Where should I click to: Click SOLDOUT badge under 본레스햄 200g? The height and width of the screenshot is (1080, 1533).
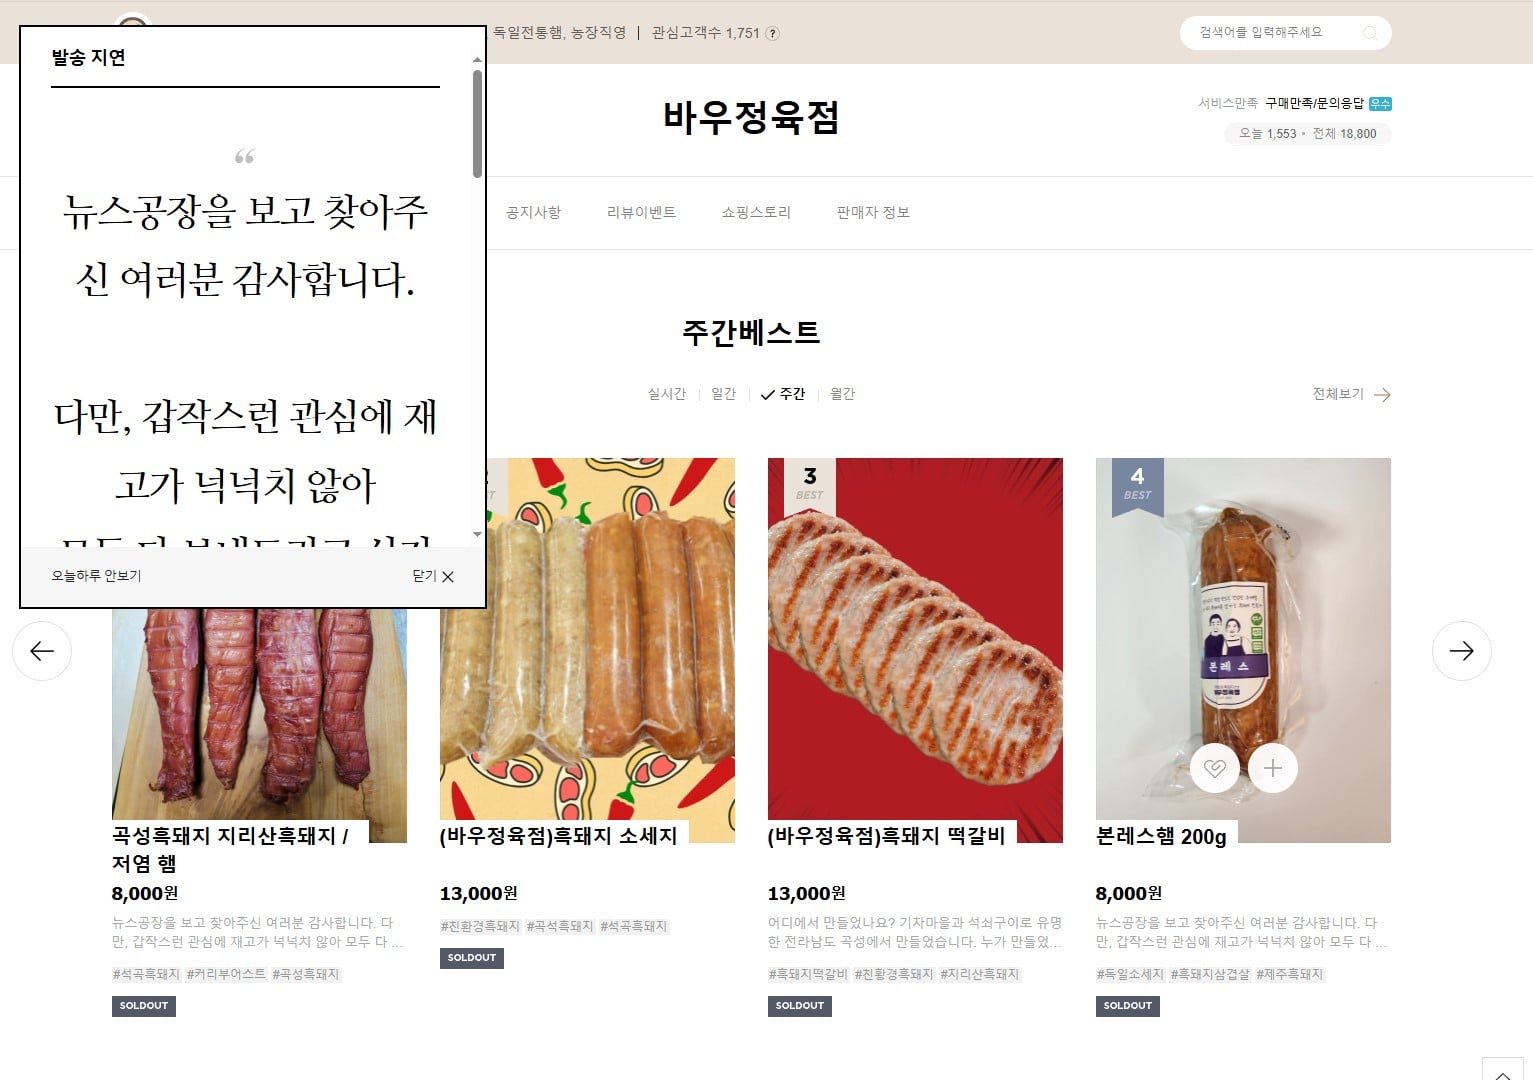(1128, 1006)
